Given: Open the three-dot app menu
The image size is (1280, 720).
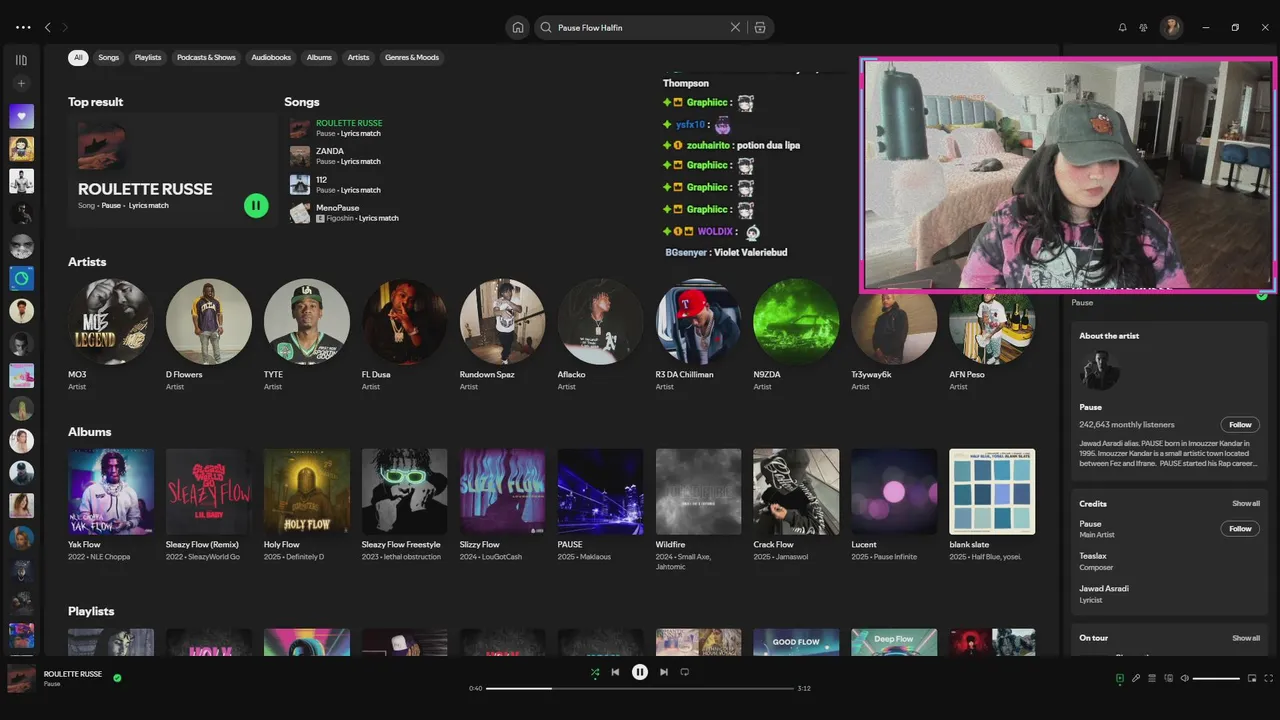Looking at the screenshot, I should (x=23, y=28).
